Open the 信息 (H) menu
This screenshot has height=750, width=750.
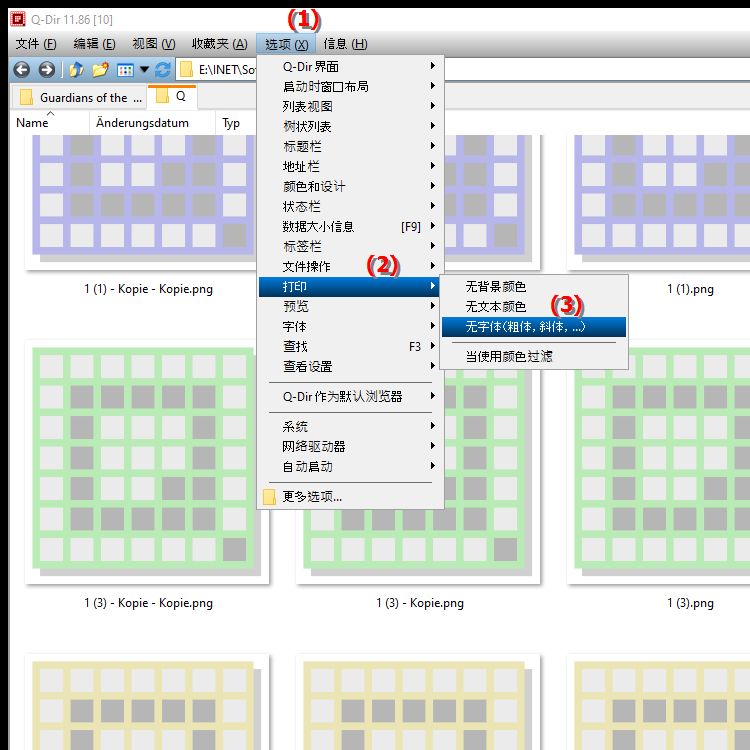point(345,44)
